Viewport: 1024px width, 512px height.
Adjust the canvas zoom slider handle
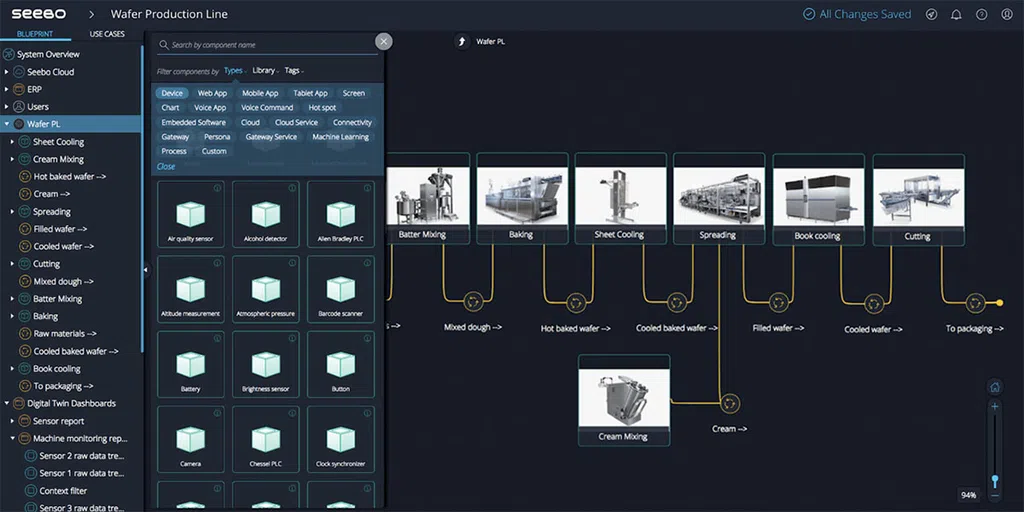click(x=995, y=482)
